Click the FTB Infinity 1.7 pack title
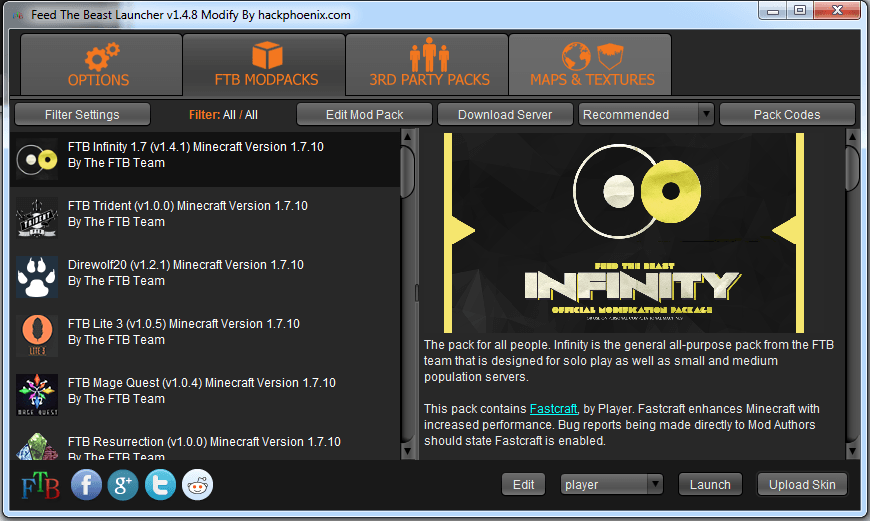This screenshot has height=521, width=870. [x=195, y=146]
